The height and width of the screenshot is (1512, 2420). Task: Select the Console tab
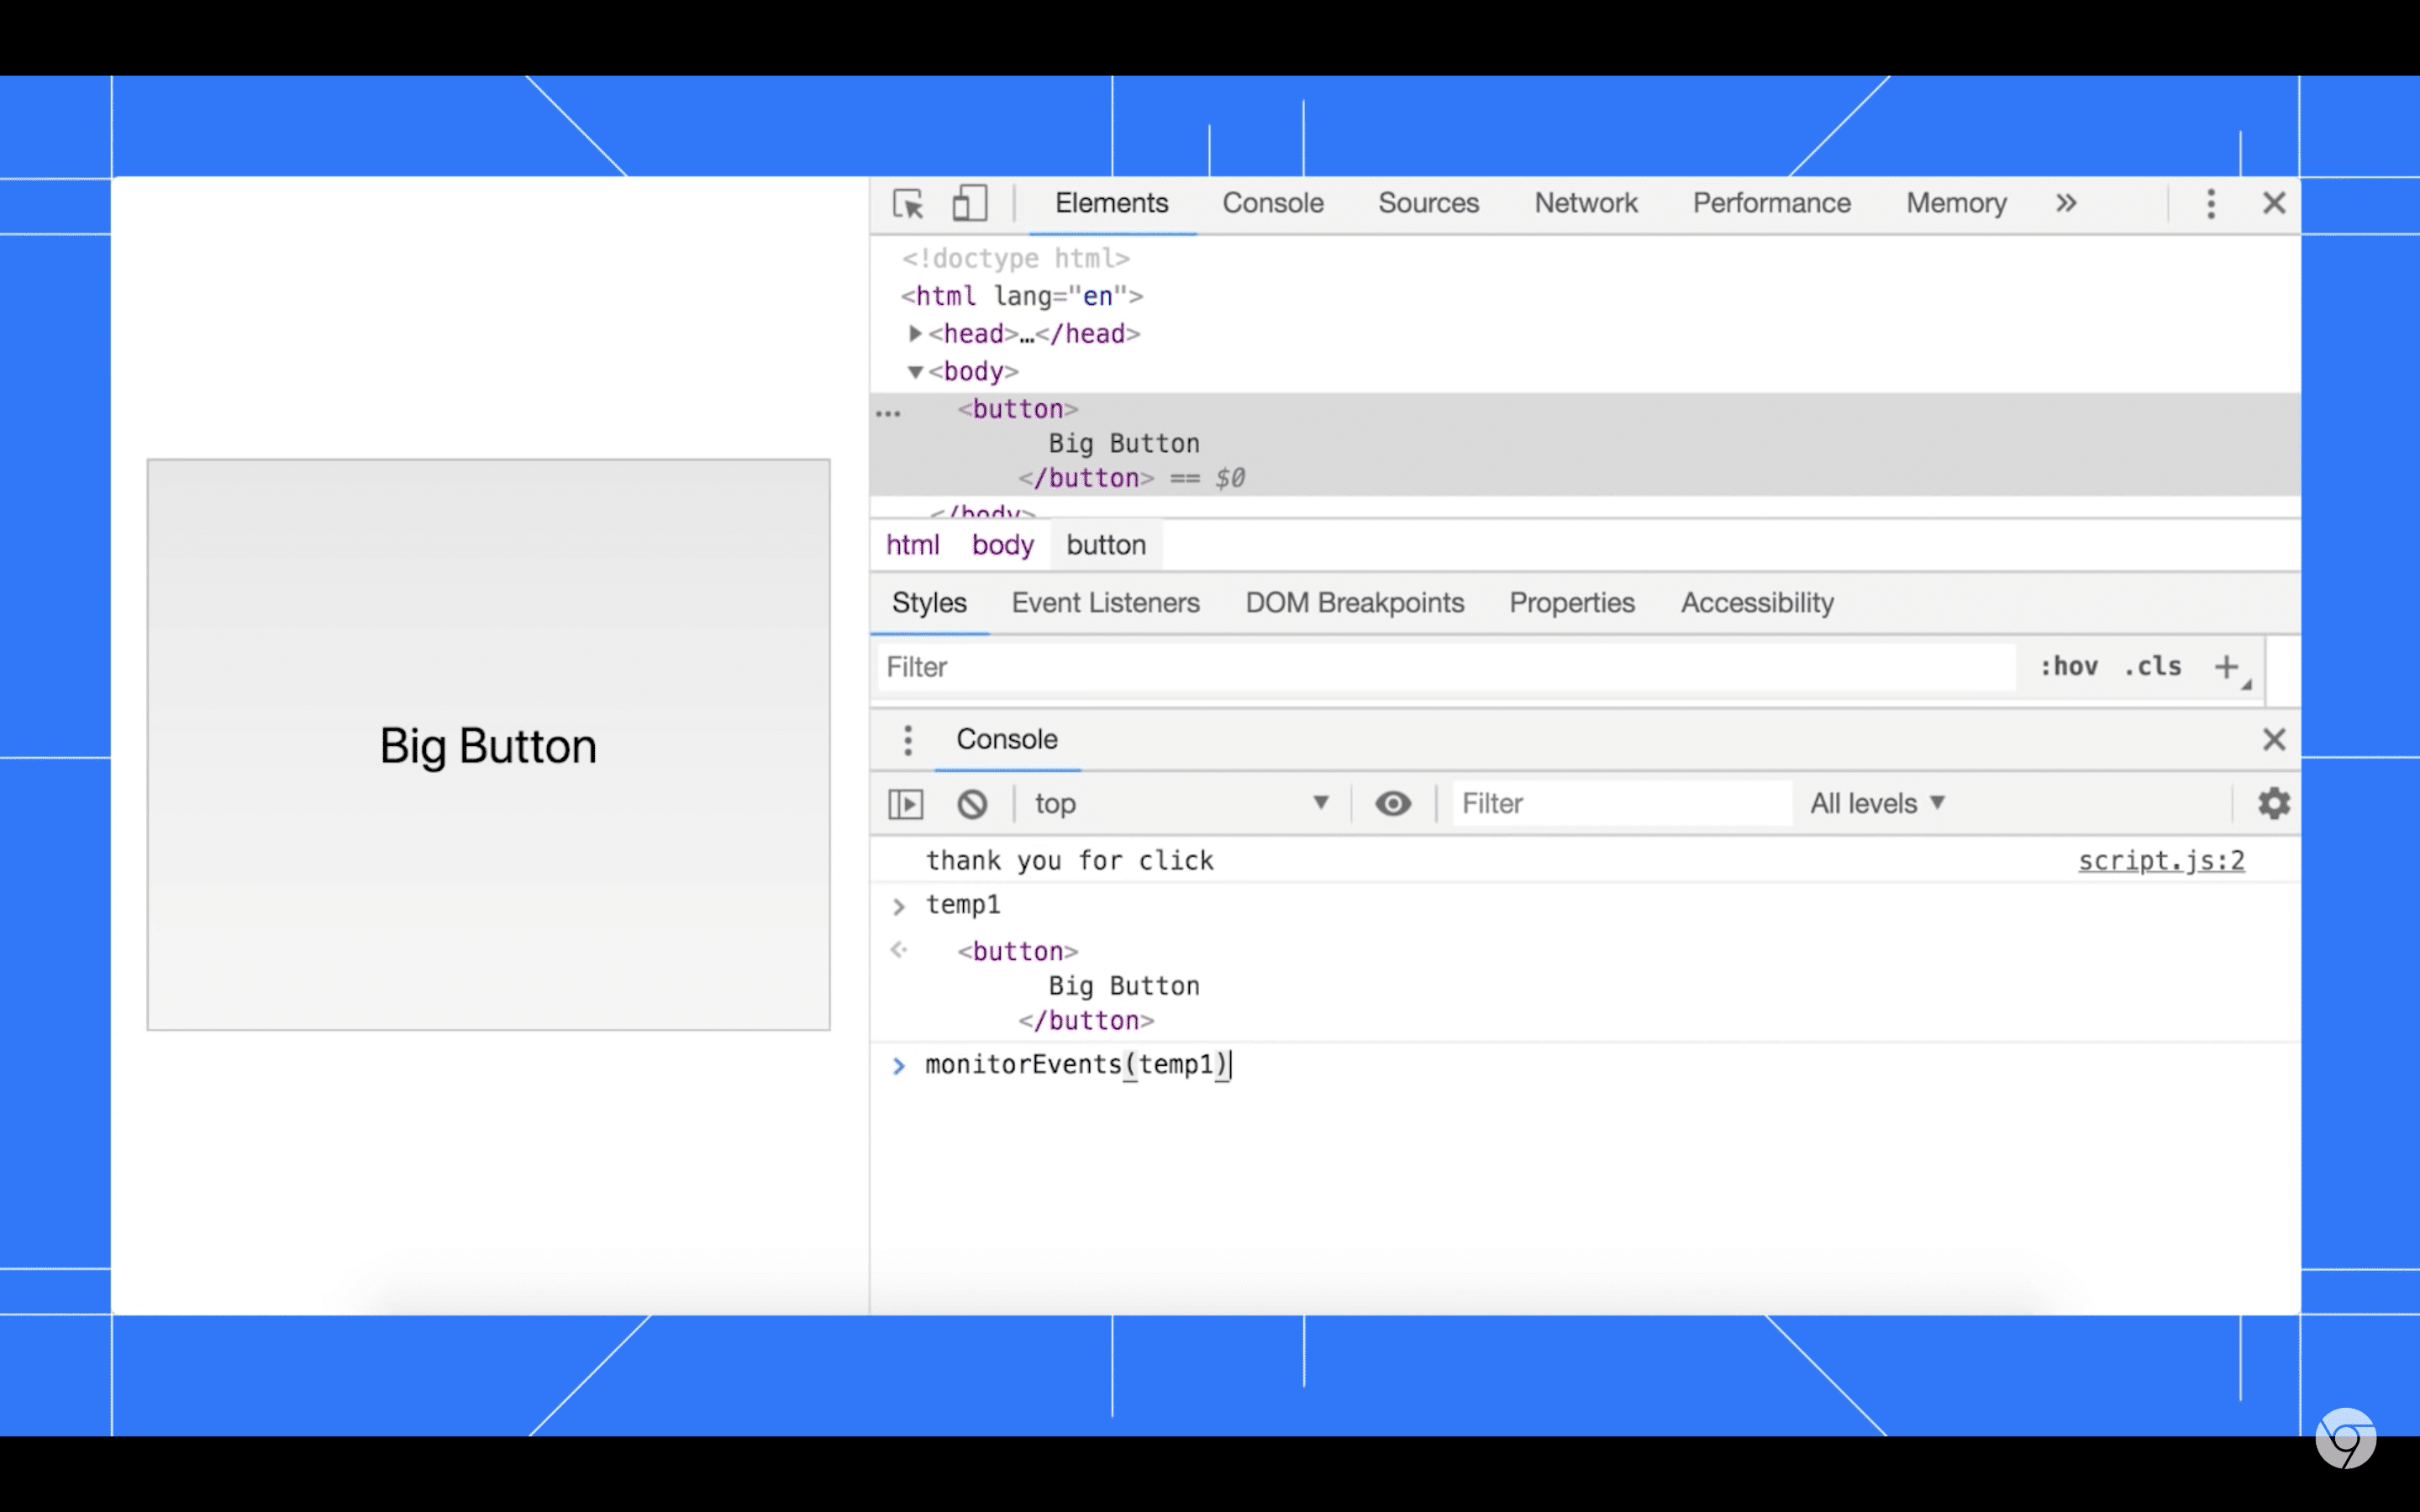tap(1272, 204)
